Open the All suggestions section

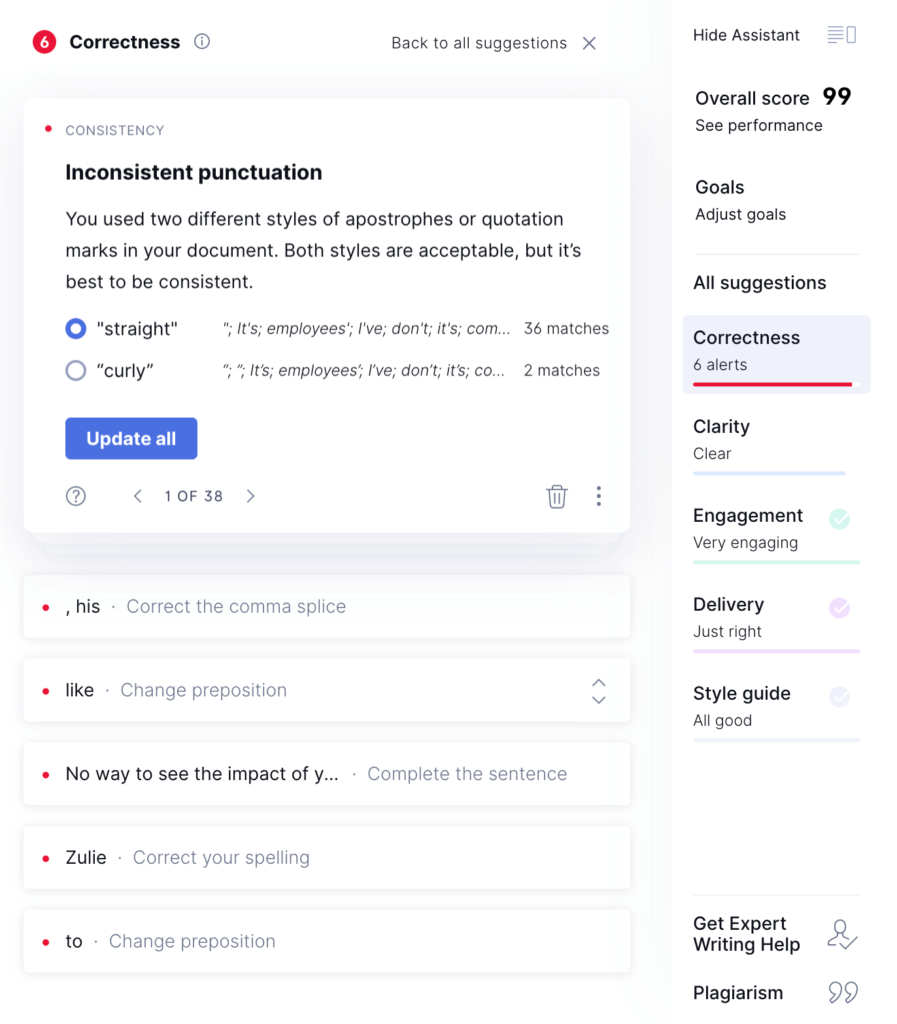point(759,283)
